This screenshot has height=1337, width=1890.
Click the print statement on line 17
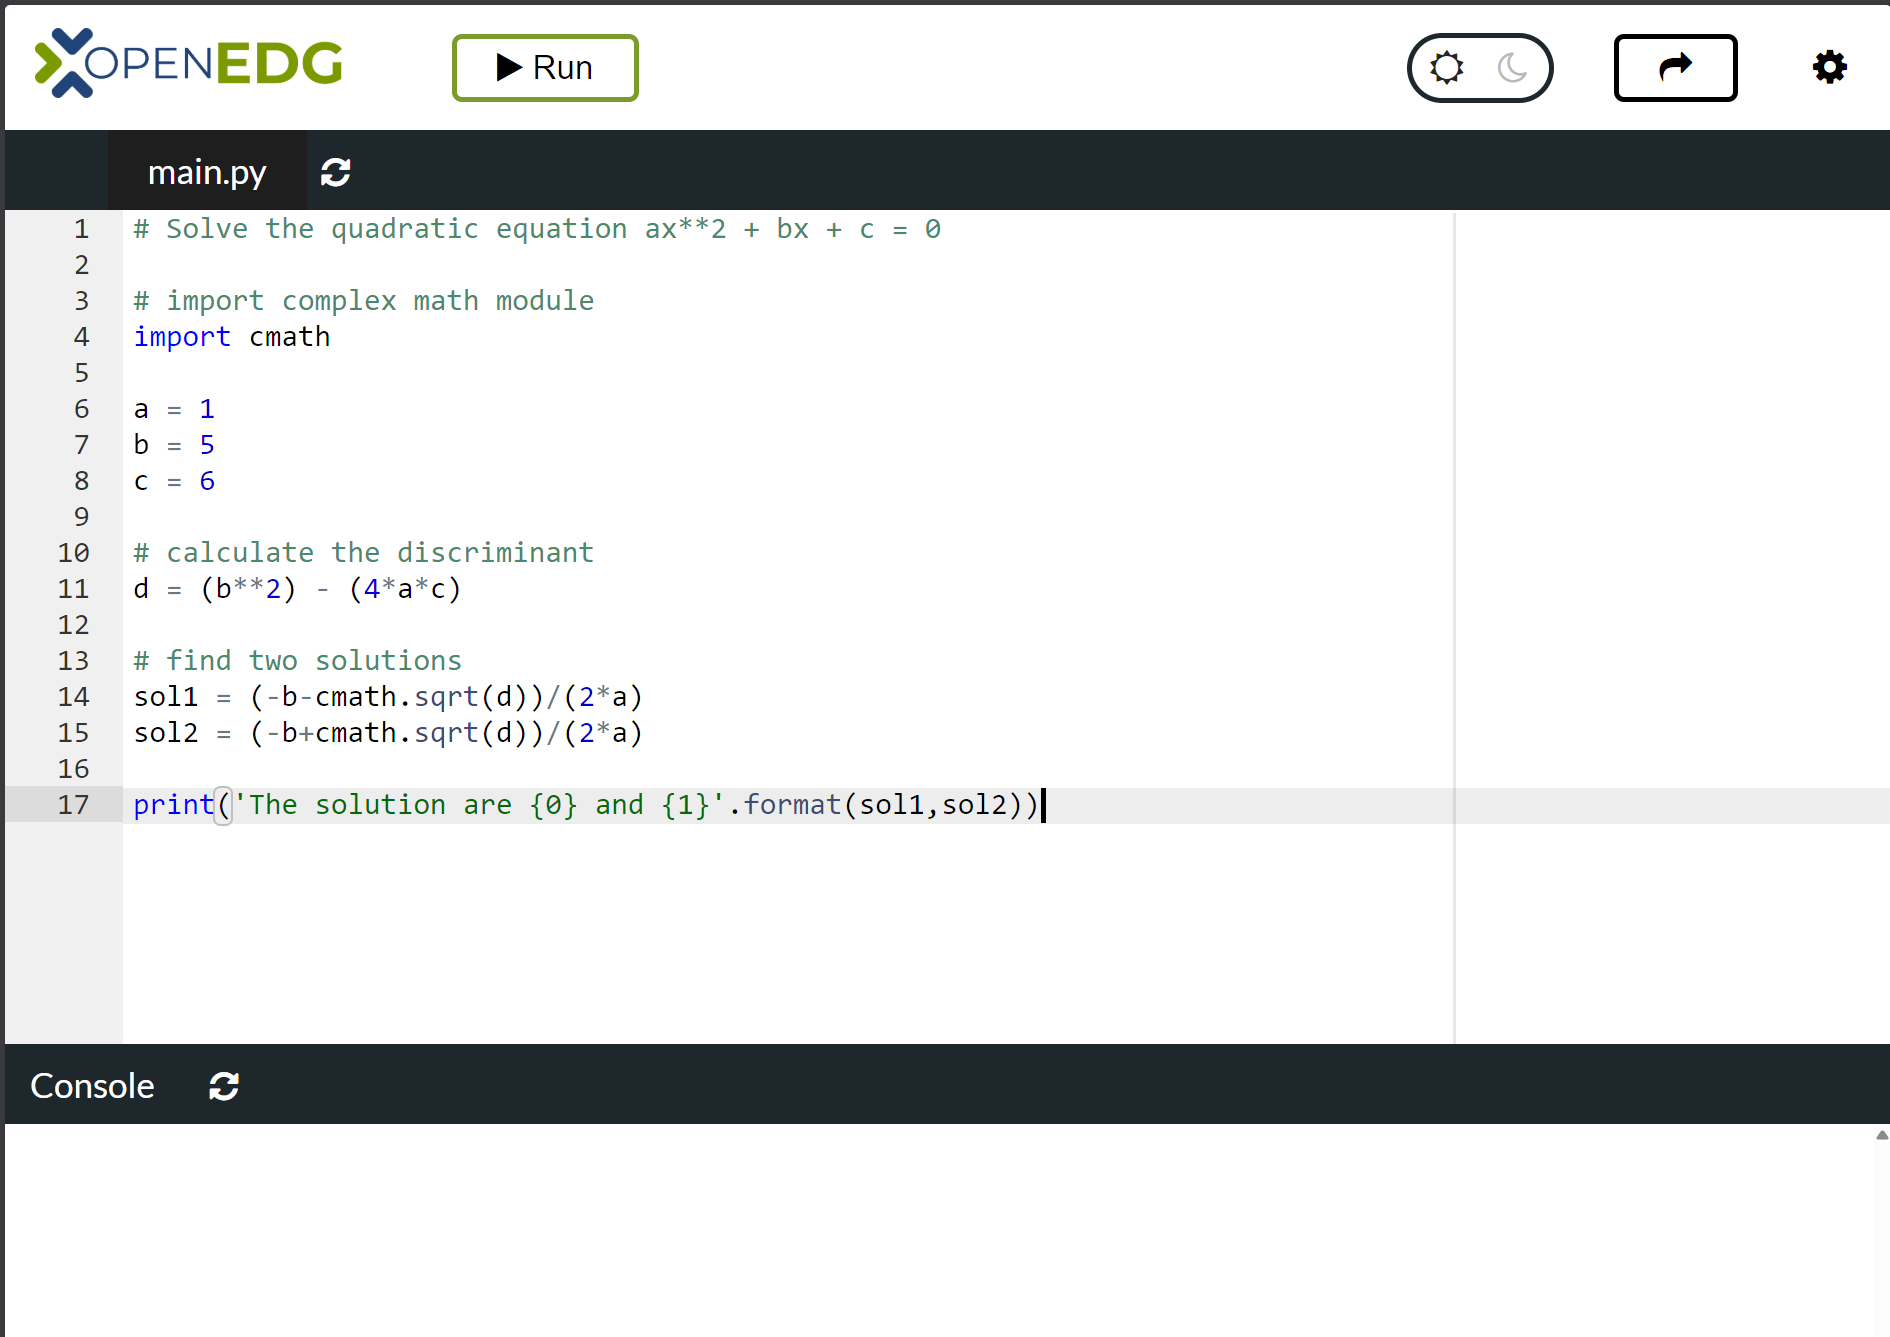point(585,805)
